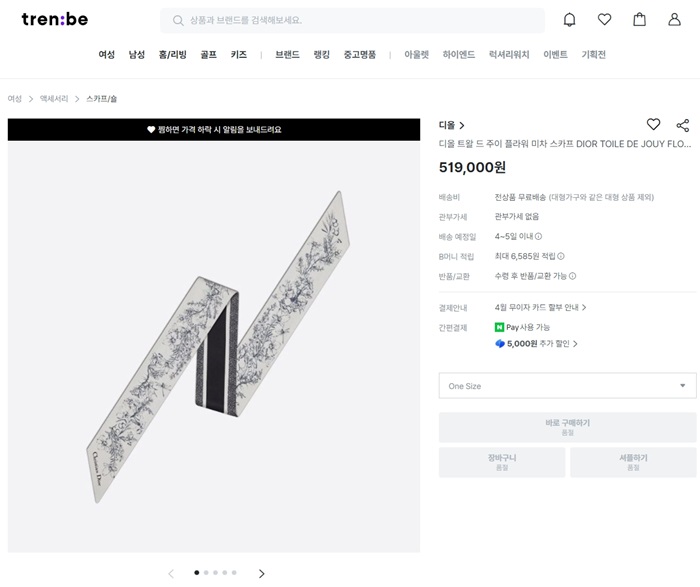Open the shopping bag
This screenshot has width=700, height=587.
(x=639, y=20)
